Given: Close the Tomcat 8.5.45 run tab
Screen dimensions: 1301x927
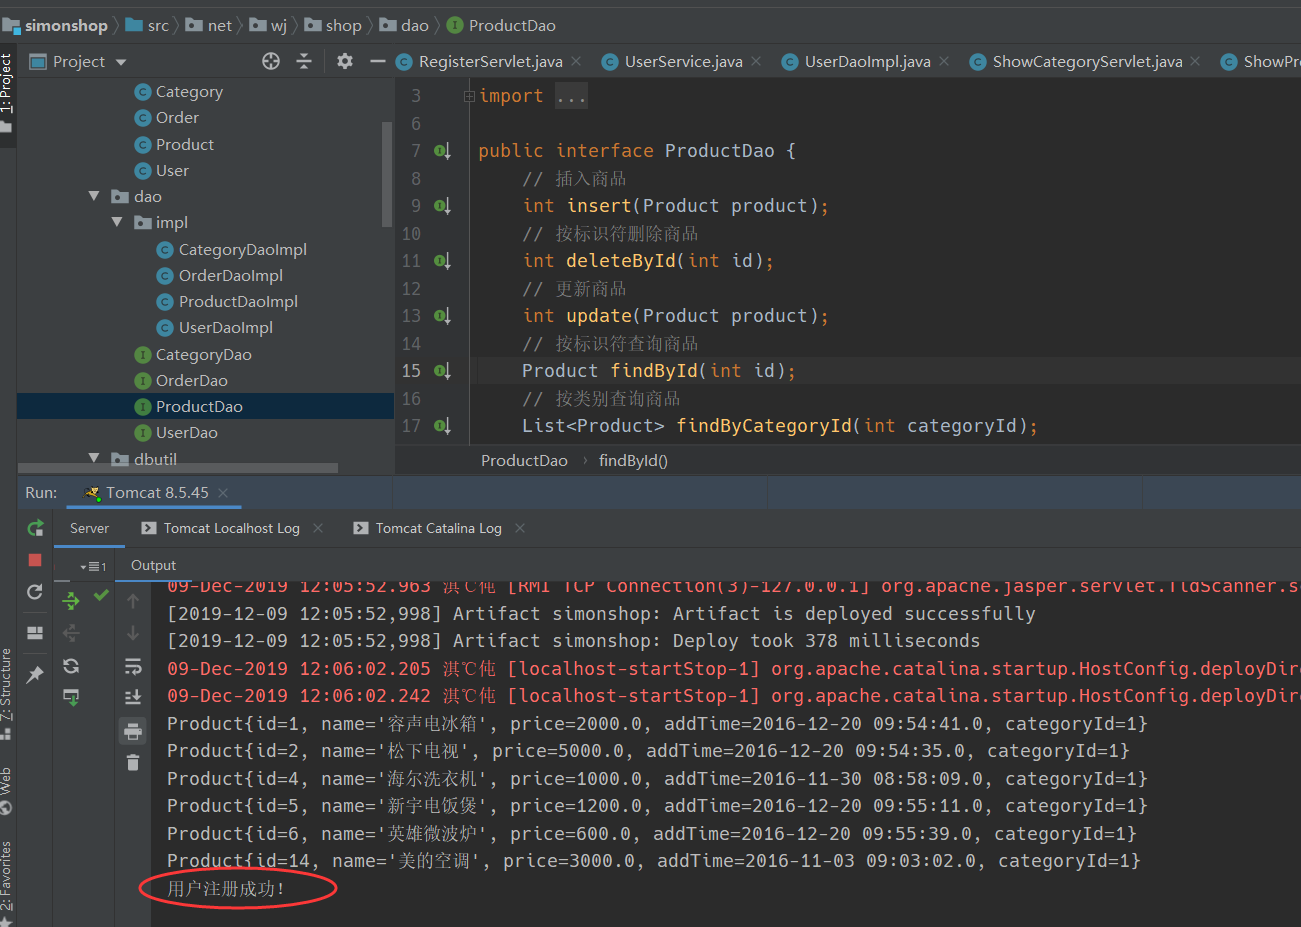Looking at the screenshot, I should click(223, 493).
